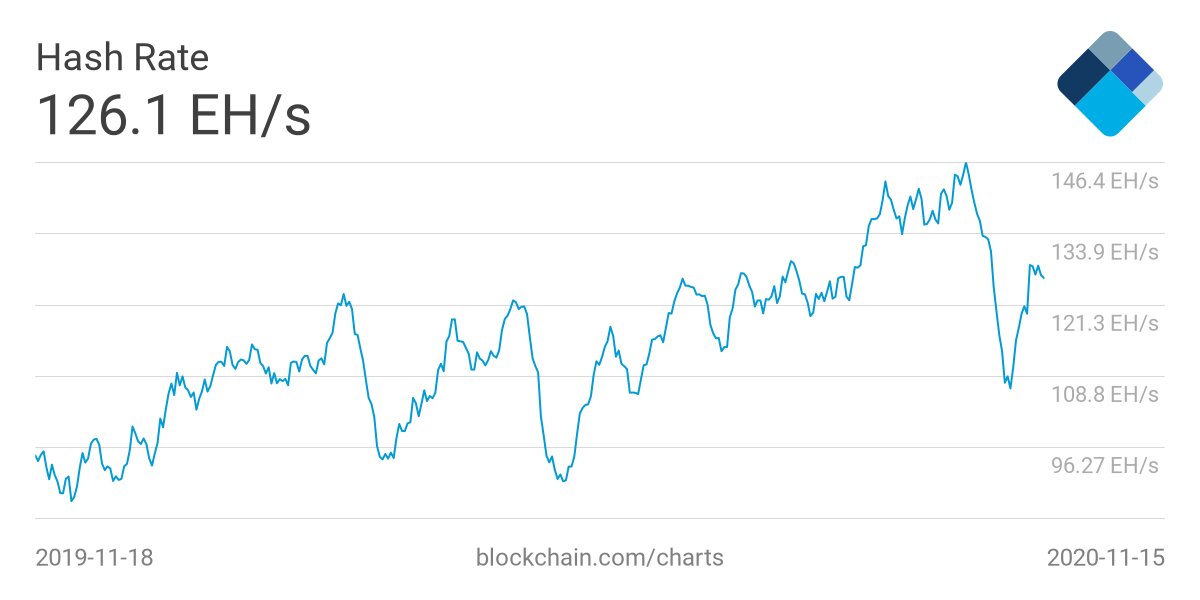Select the 2020-11-15 end date
This screenshot has height=600, width=1200.
point(1105,557)
